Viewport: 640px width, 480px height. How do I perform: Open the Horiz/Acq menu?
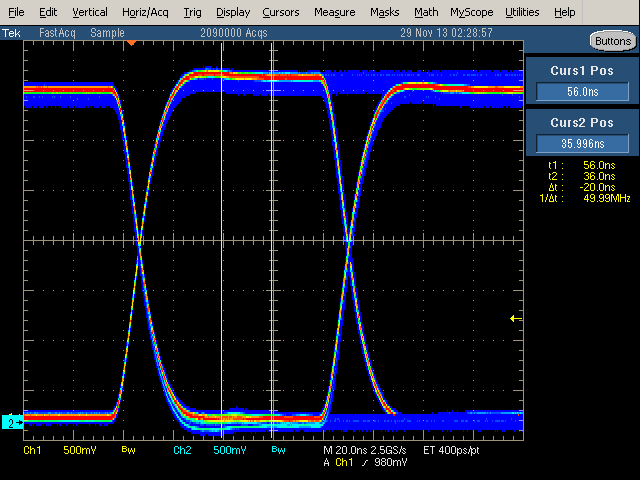[x=145, y=12]
